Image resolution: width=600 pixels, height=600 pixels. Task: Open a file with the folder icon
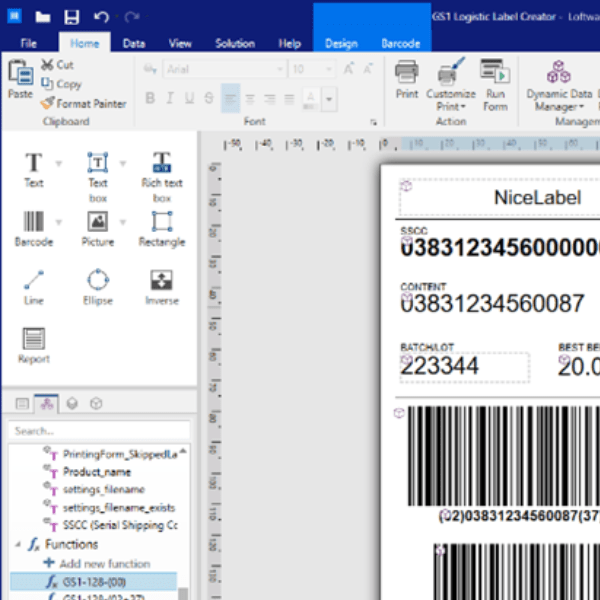42,17
